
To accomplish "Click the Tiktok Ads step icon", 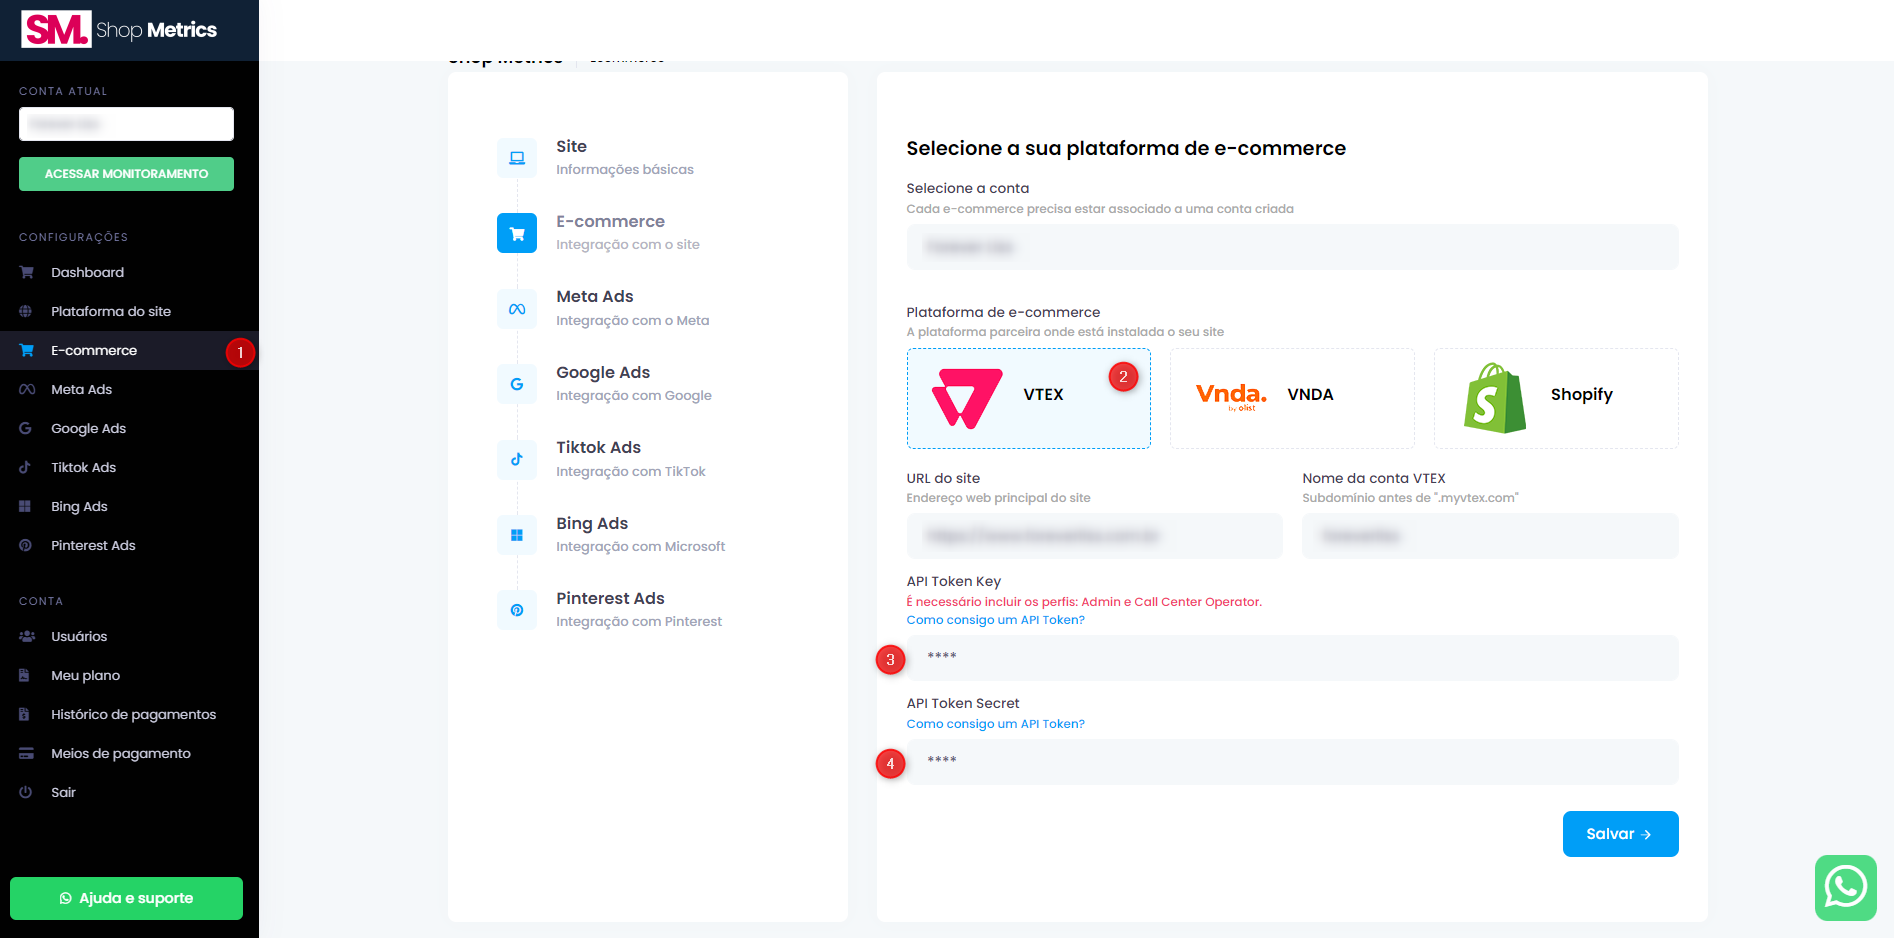I will tap(517, 460).
